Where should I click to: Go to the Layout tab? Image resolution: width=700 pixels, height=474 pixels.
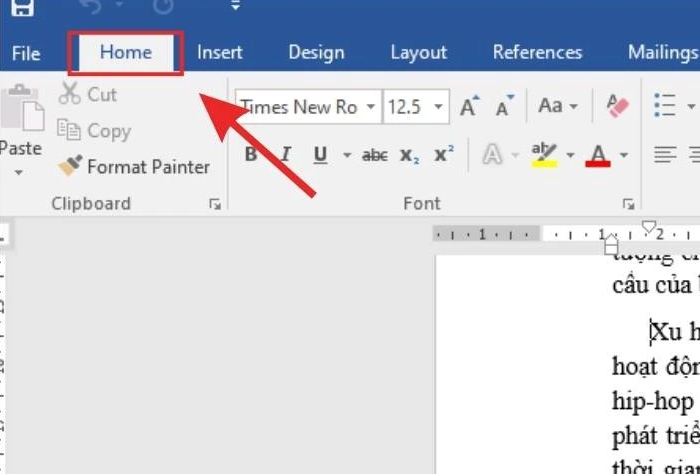[418, 53]
